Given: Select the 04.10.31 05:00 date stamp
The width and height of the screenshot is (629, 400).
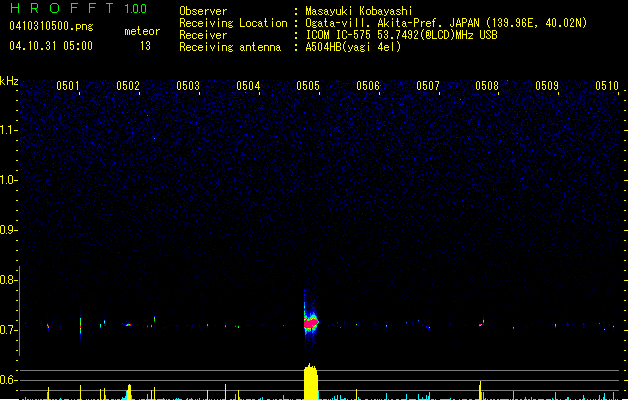Looking at the screenshot, I should 52,46.
